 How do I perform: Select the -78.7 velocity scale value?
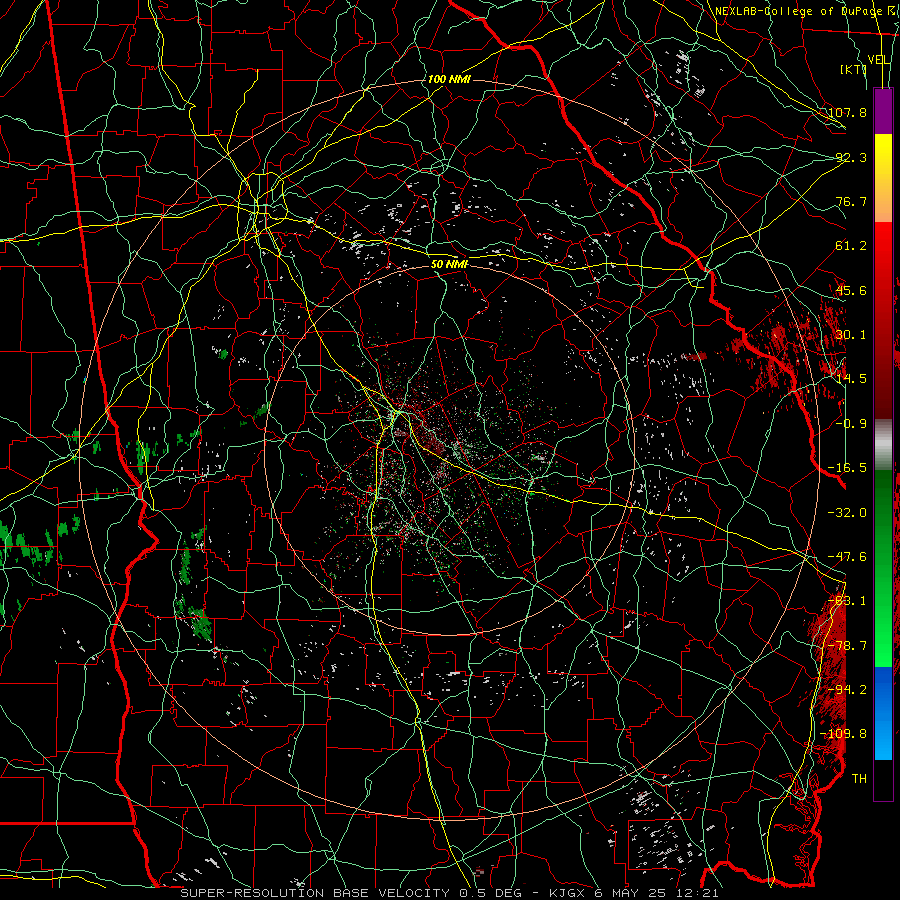coord(848,646)
